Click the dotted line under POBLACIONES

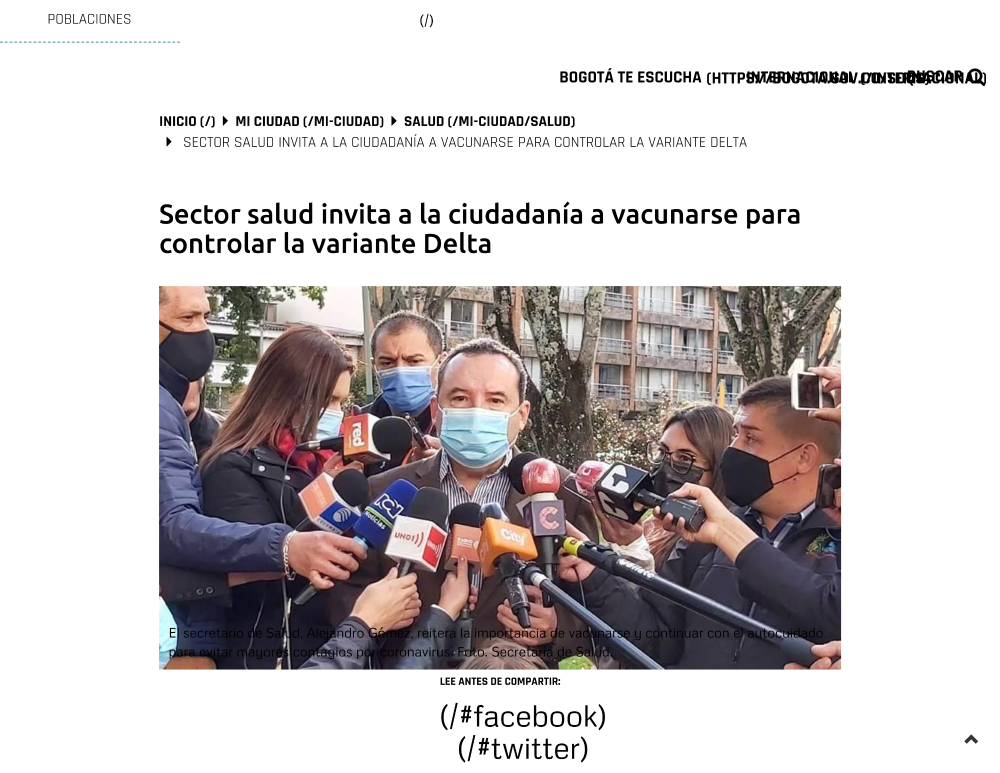click(90, 42)
